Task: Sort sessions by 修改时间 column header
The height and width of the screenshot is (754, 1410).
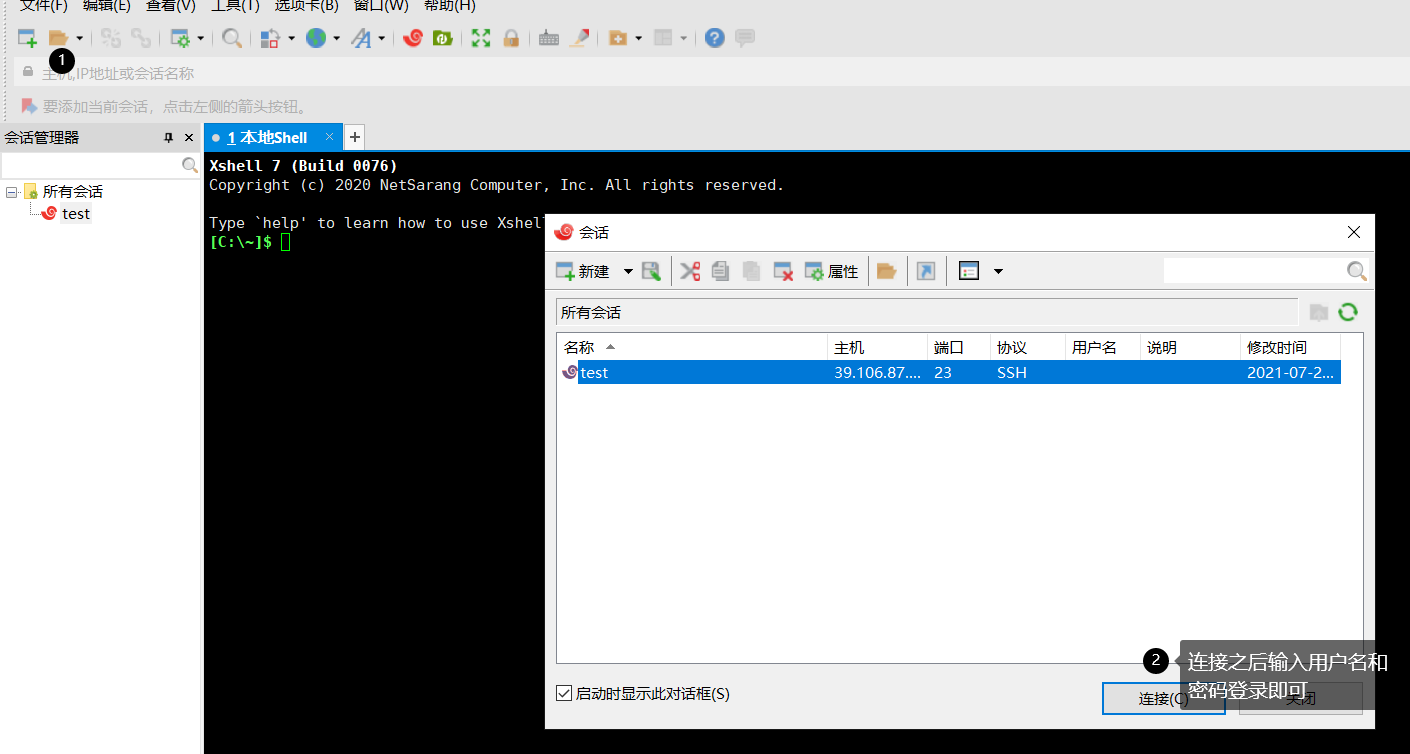Action: tap(1290, 347)
